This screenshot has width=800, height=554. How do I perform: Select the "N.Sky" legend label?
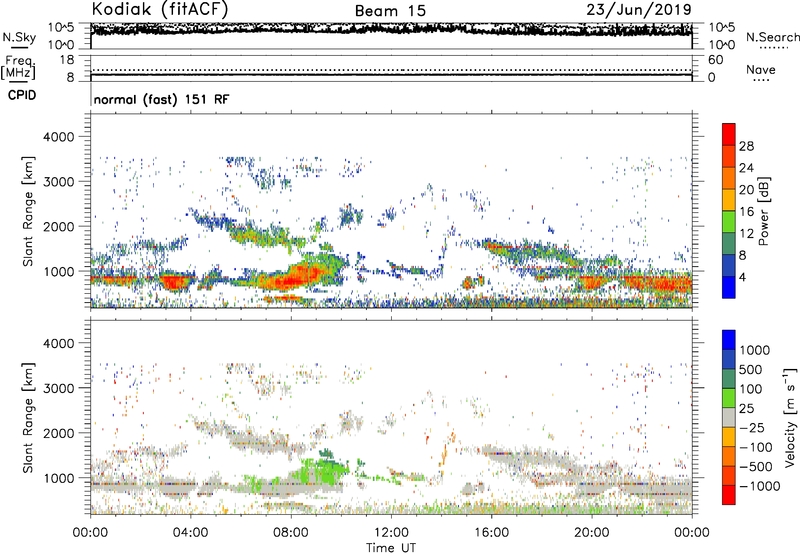[x=19, y=37]
